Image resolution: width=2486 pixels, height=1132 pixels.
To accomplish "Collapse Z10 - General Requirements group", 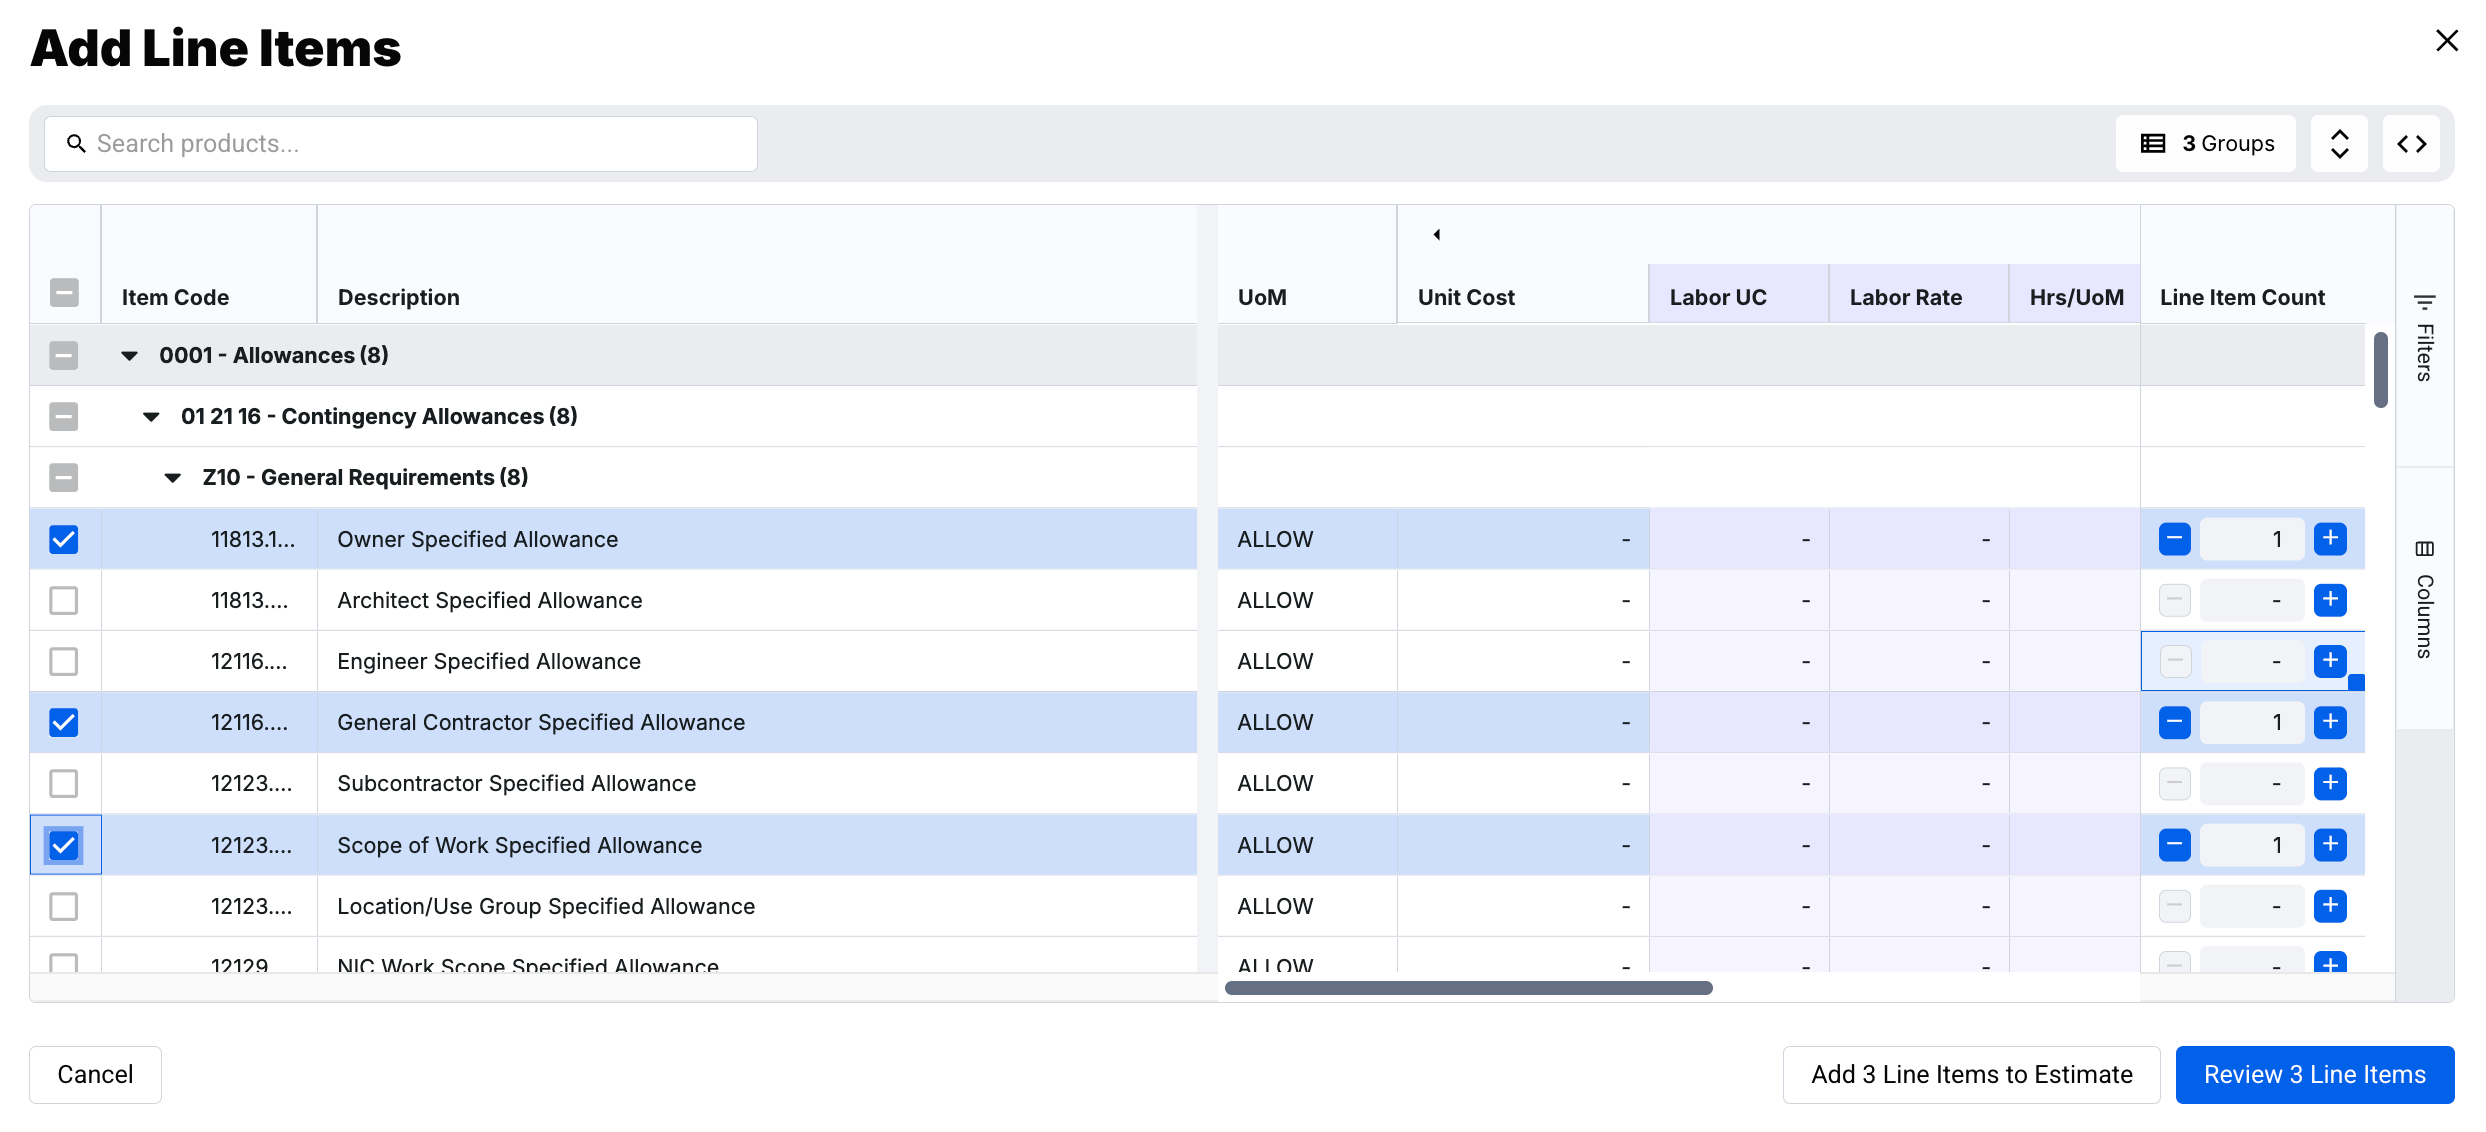I will (x=173, y=478).
